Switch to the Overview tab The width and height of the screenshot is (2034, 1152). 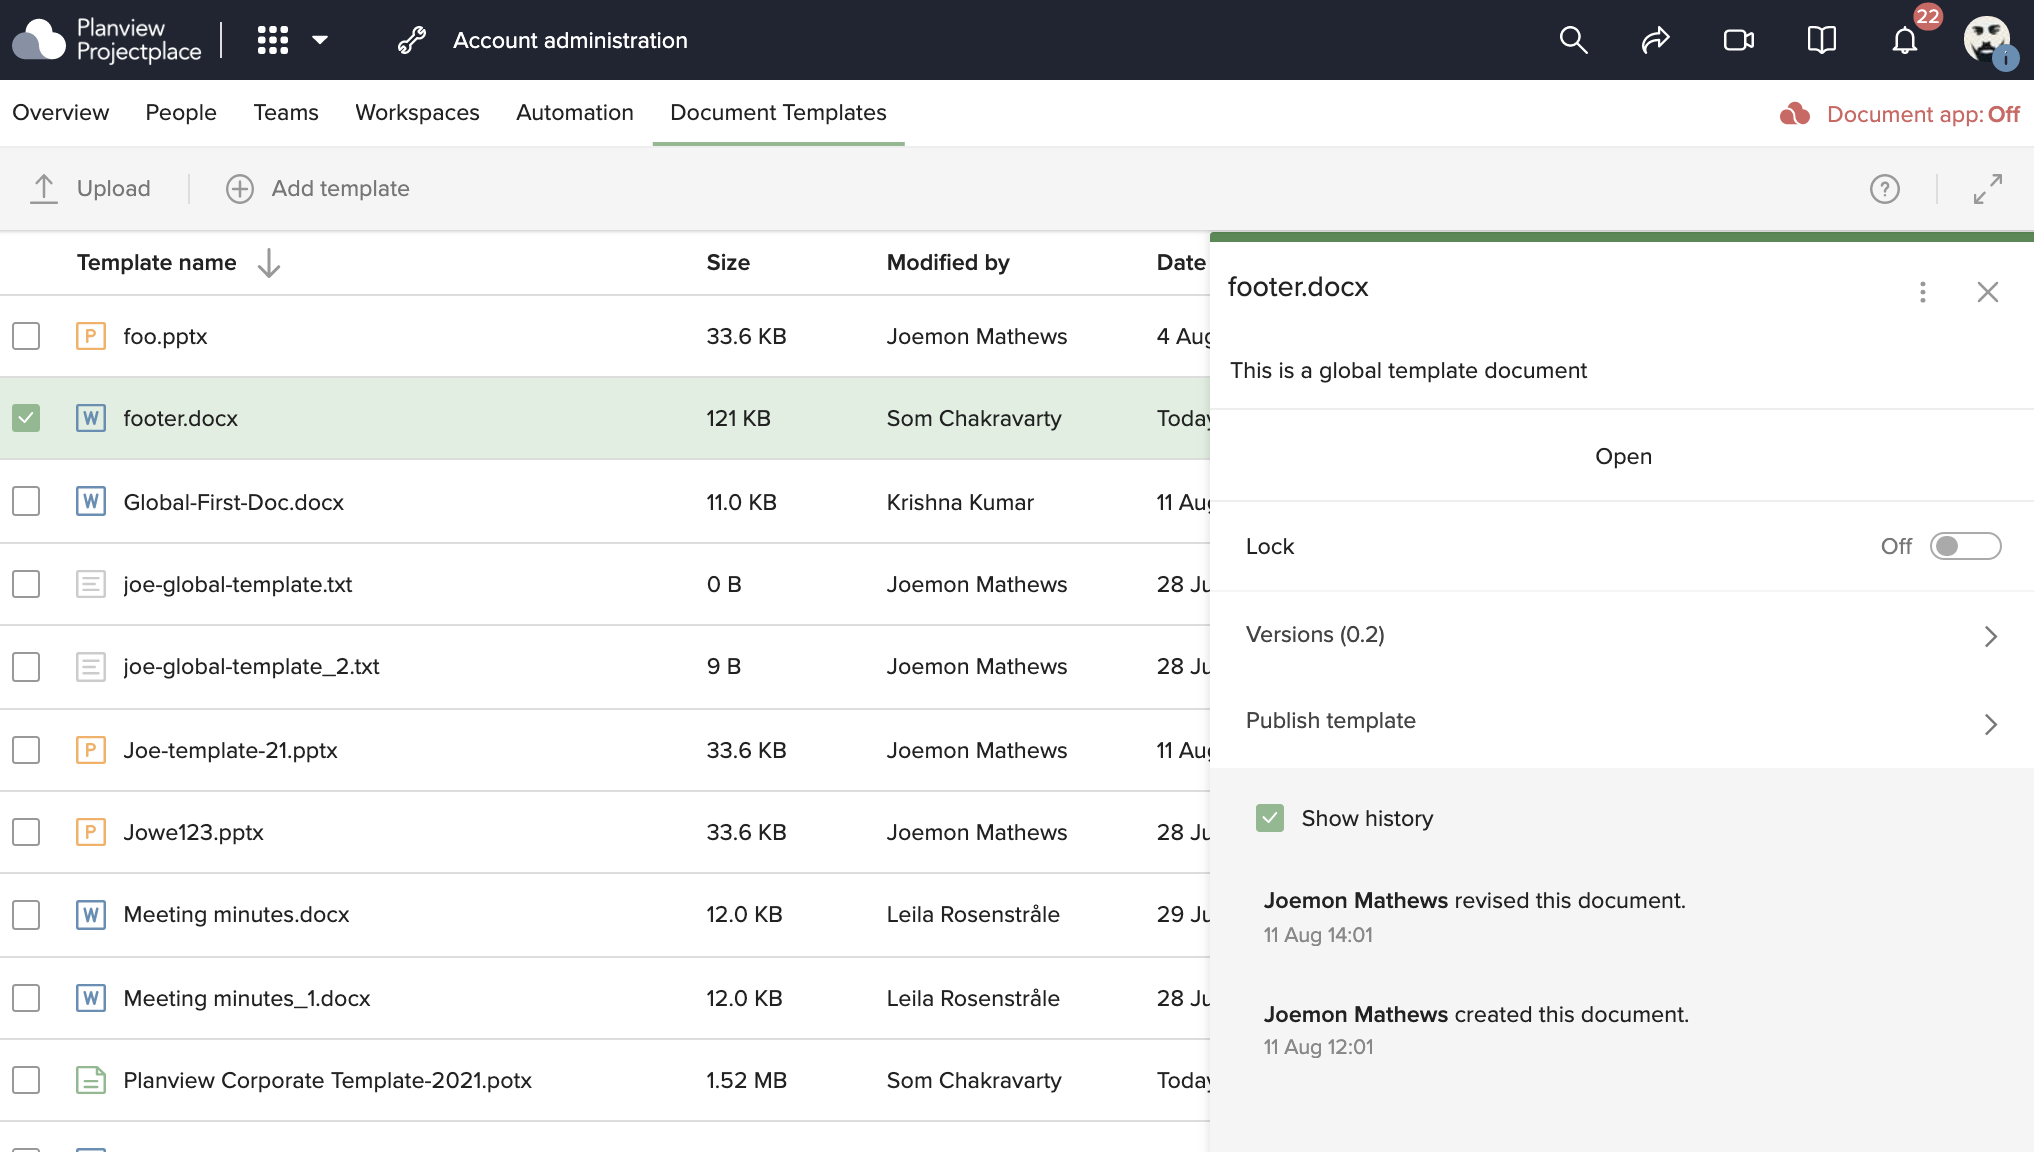pos(61,113)
